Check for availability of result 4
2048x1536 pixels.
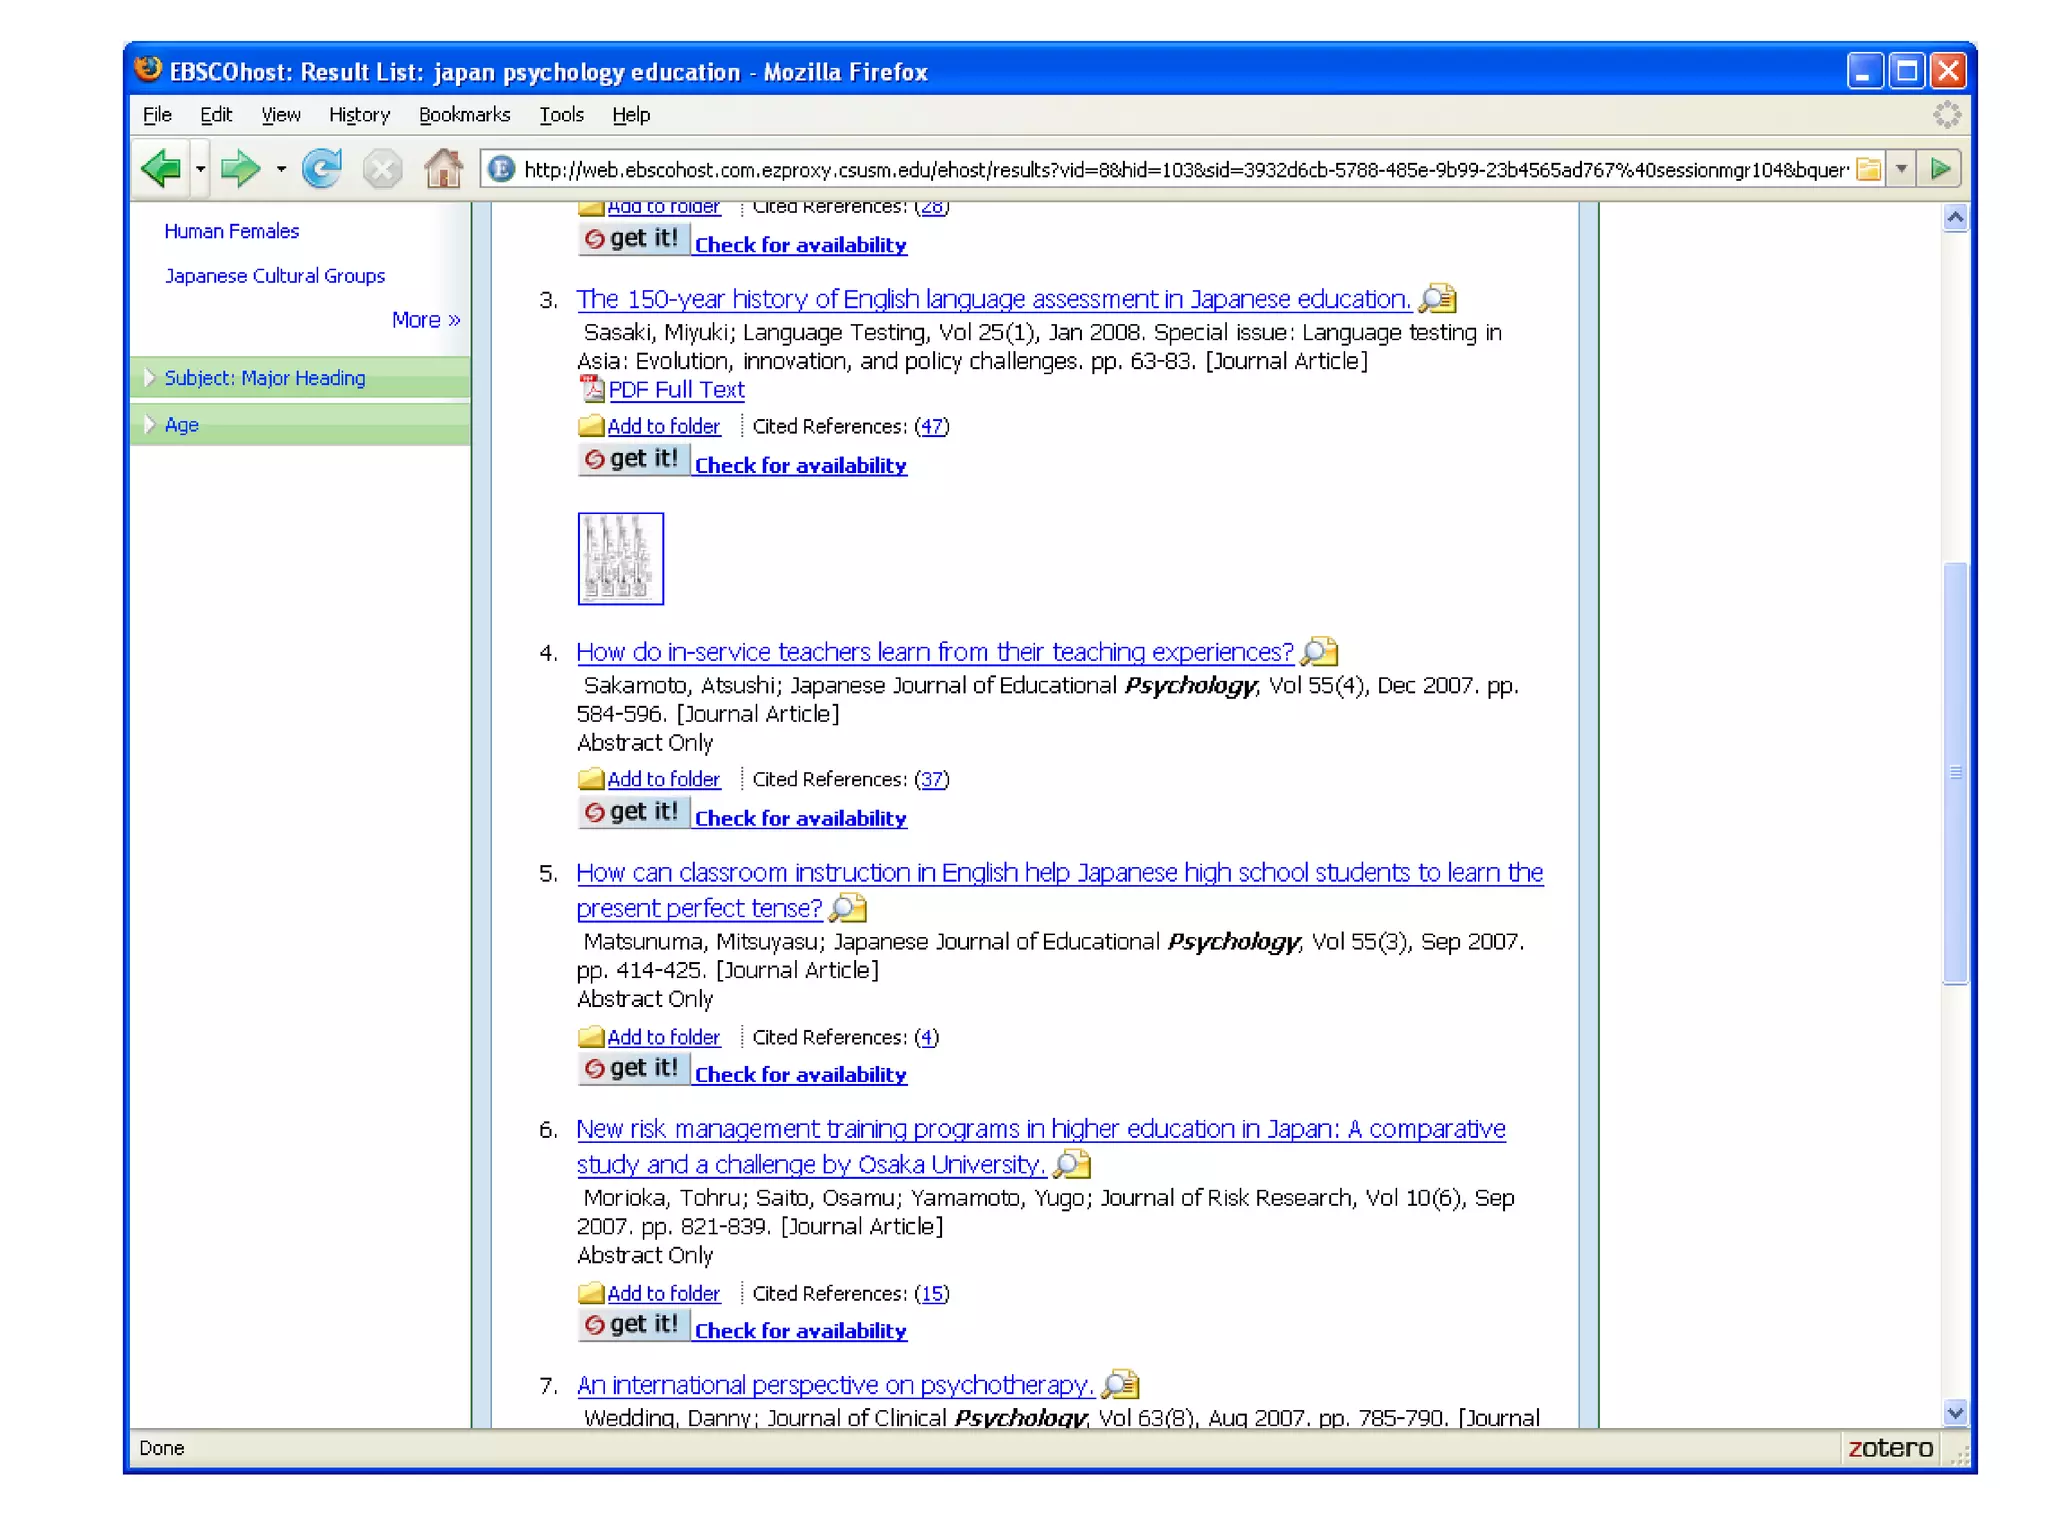point(800,818)
